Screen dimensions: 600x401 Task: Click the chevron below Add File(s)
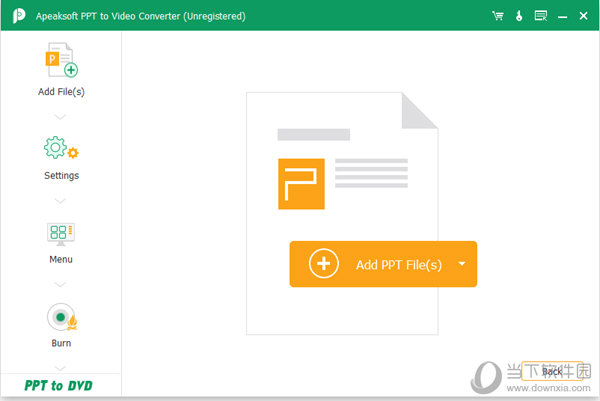[60, 117]
